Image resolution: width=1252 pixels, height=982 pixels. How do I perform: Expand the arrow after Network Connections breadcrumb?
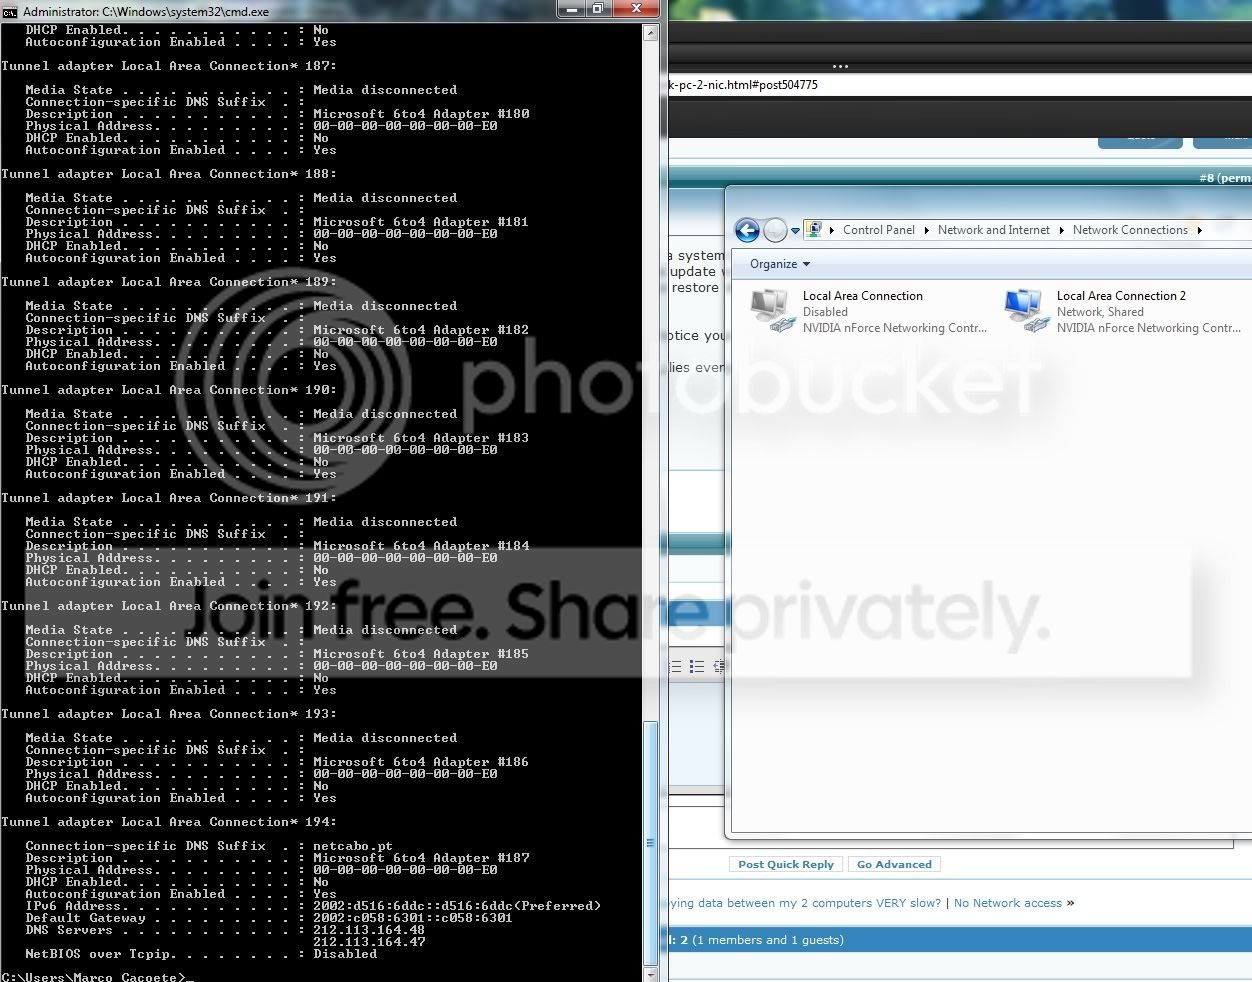click(x=1199, y=230)
